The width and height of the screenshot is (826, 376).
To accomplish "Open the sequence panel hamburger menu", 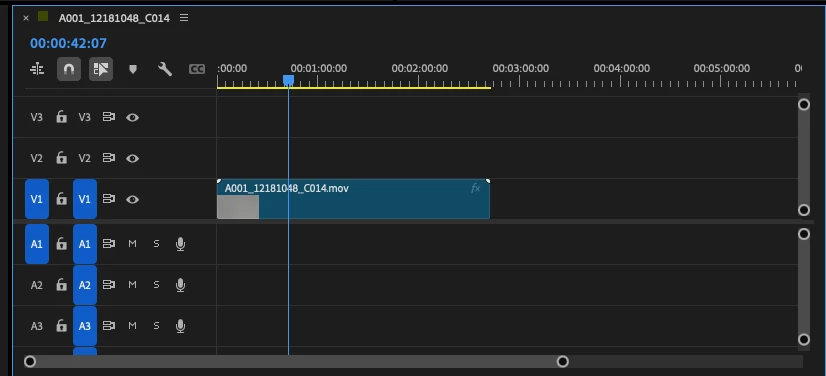I will tap(184, 18).
